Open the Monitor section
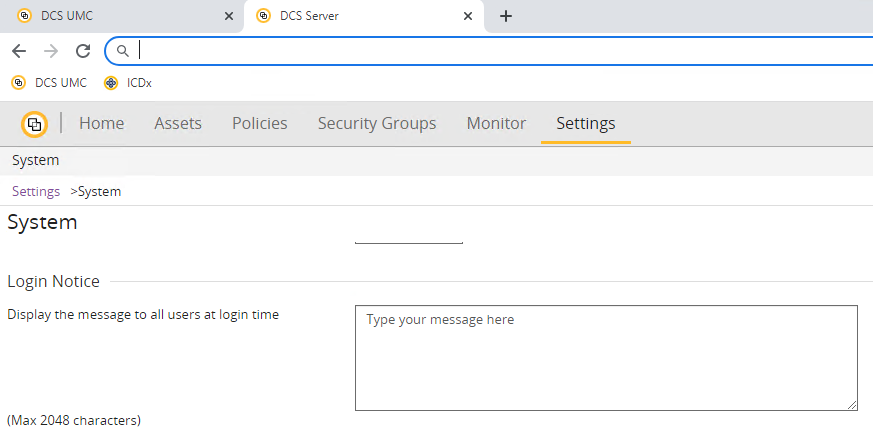Screen dimensions: 873x436 click(496, 124)
